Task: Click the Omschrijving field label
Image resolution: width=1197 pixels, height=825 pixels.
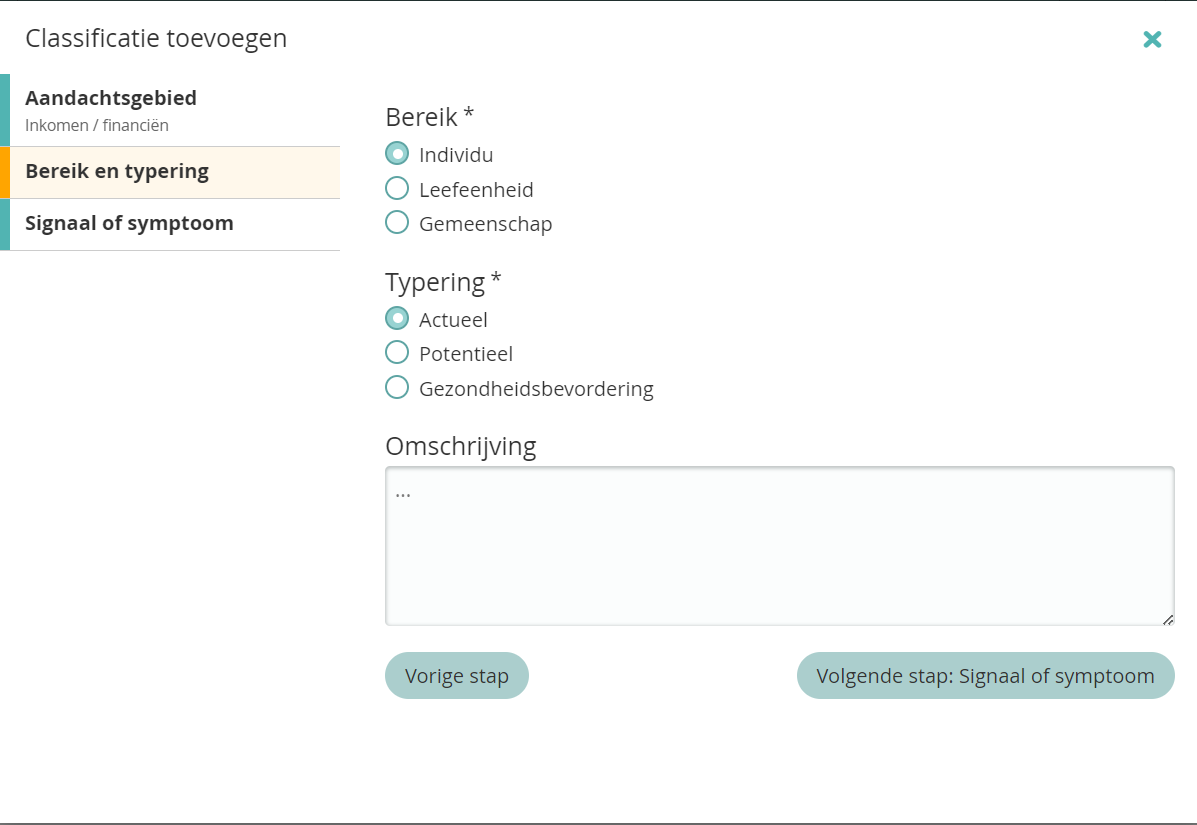Action: [x=460, y=446]
